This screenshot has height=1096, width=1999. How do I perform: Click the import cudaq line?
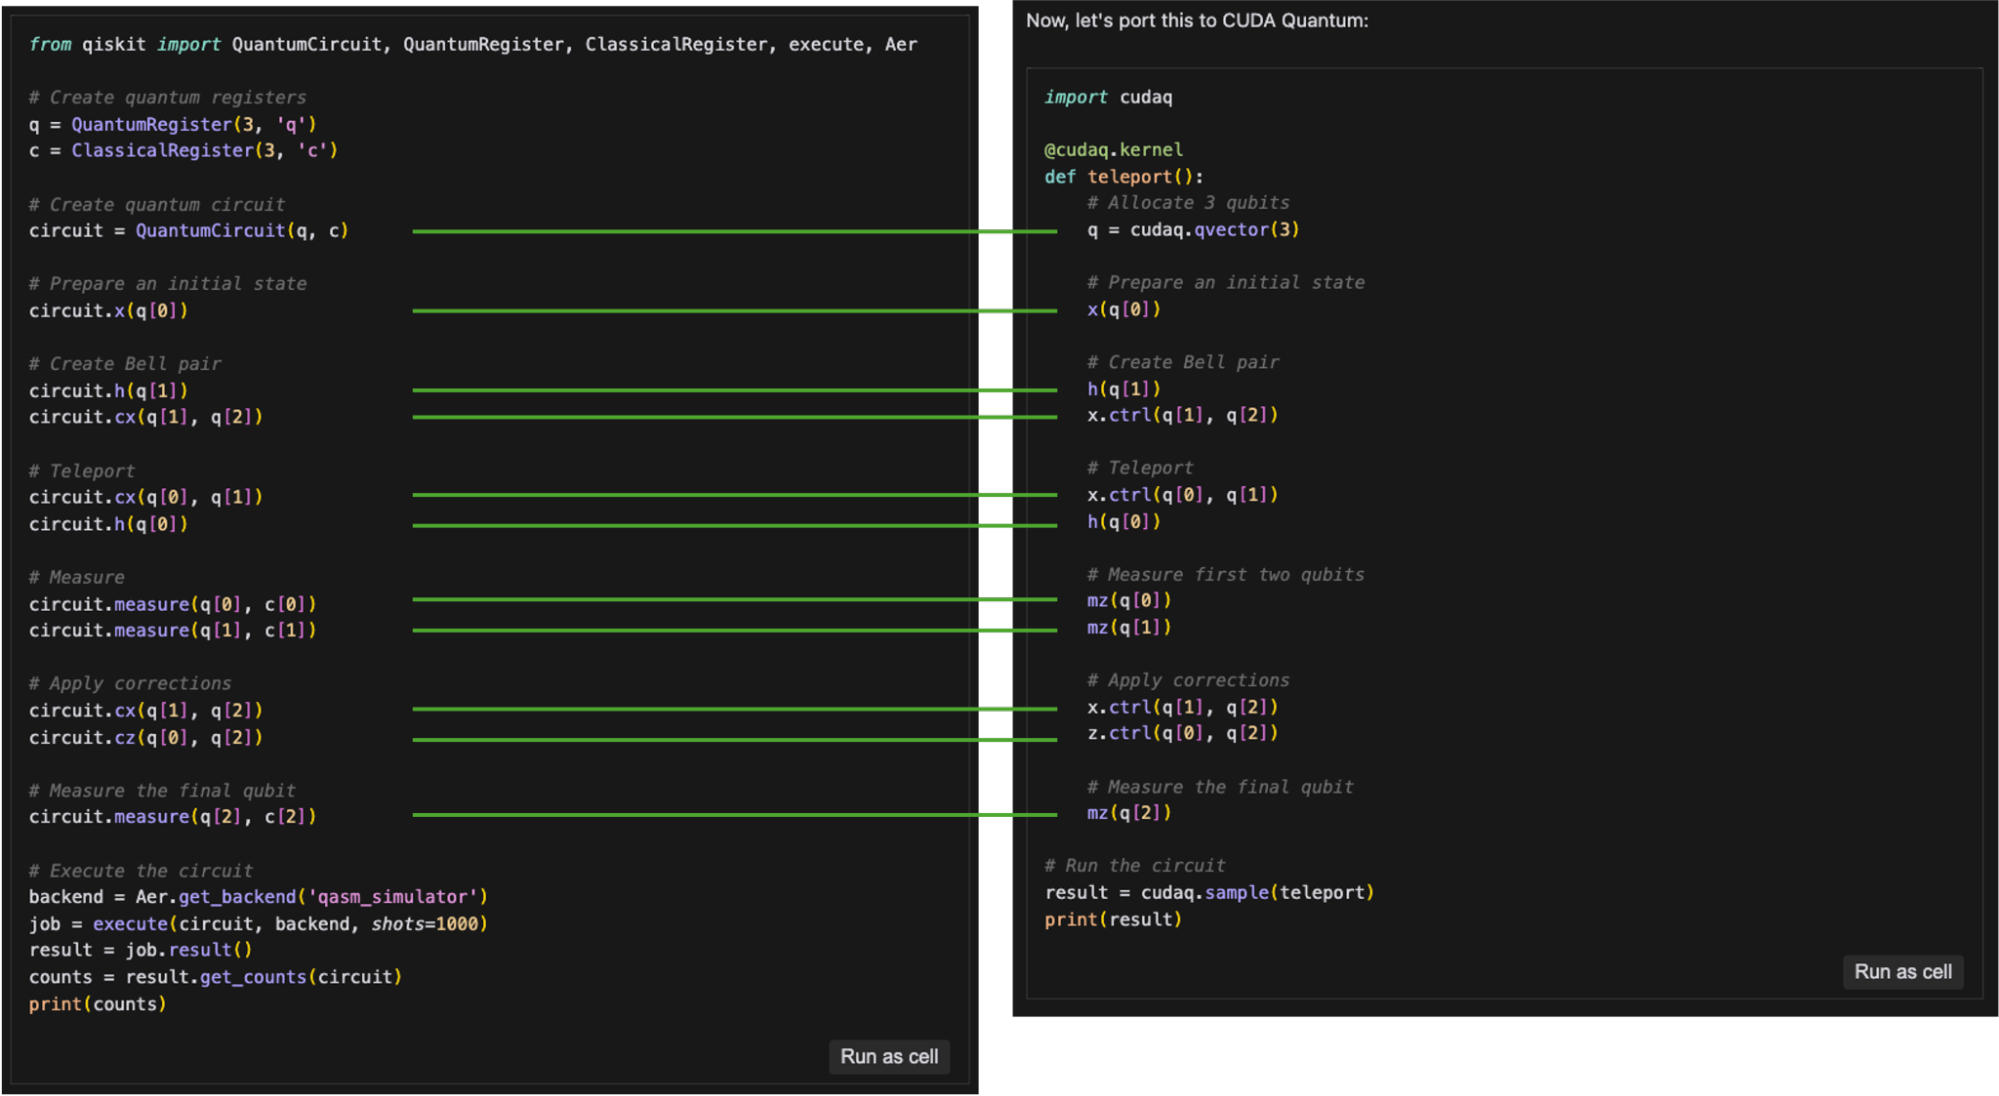coord(1108,97)
